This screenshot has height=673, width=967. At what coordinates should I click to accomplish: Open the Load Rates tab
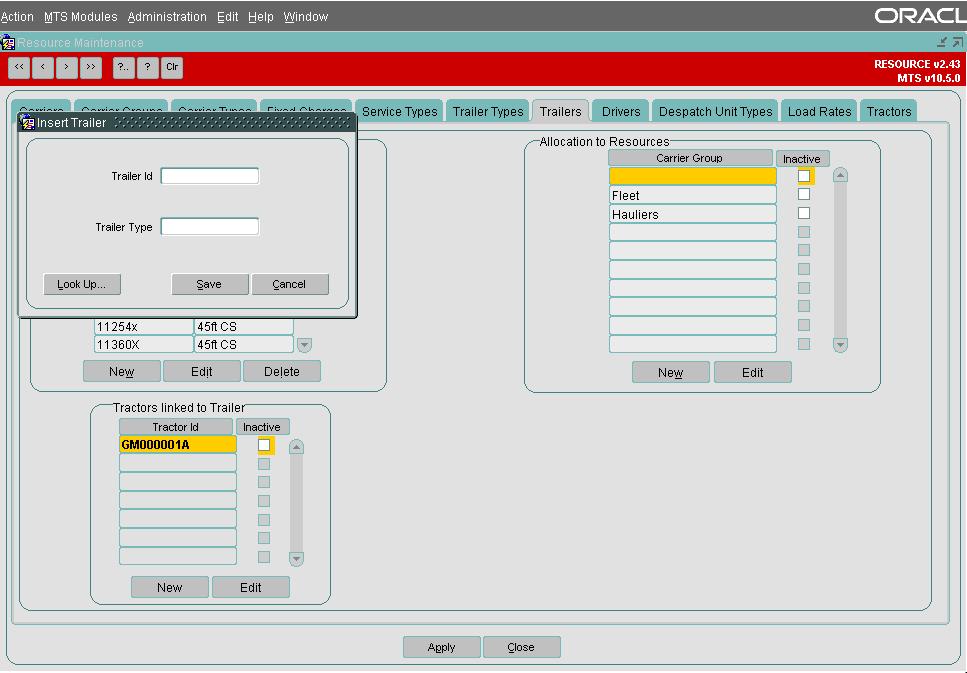(819, 111)
